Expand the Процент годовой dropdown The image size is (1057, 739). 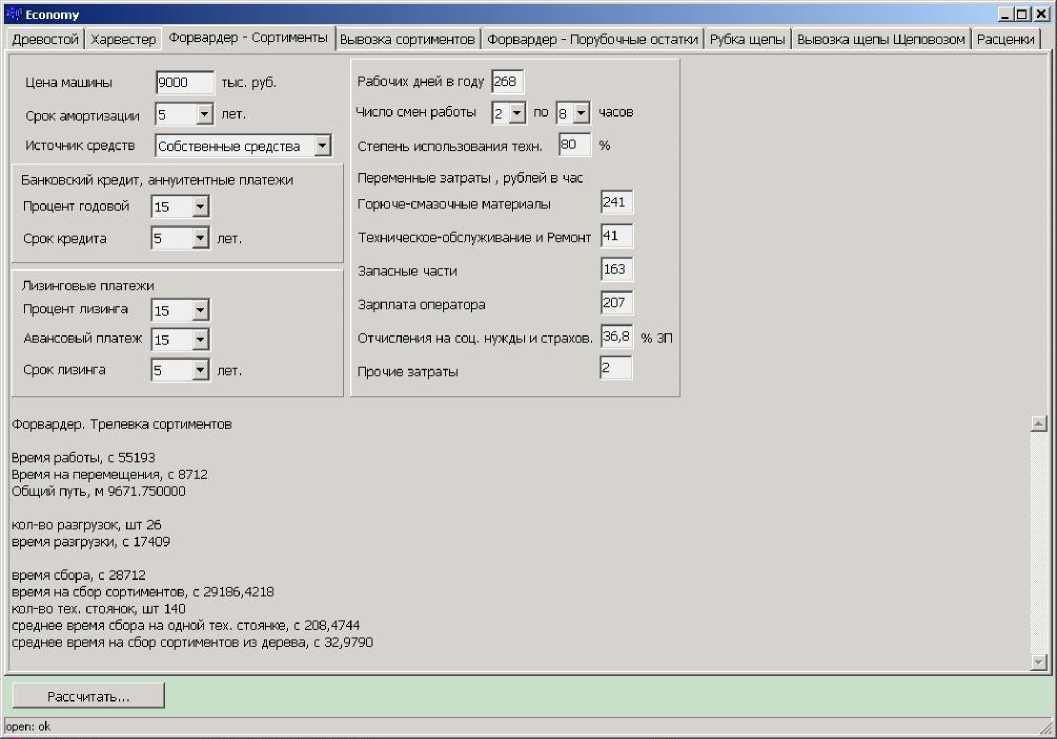pos(200,207)
